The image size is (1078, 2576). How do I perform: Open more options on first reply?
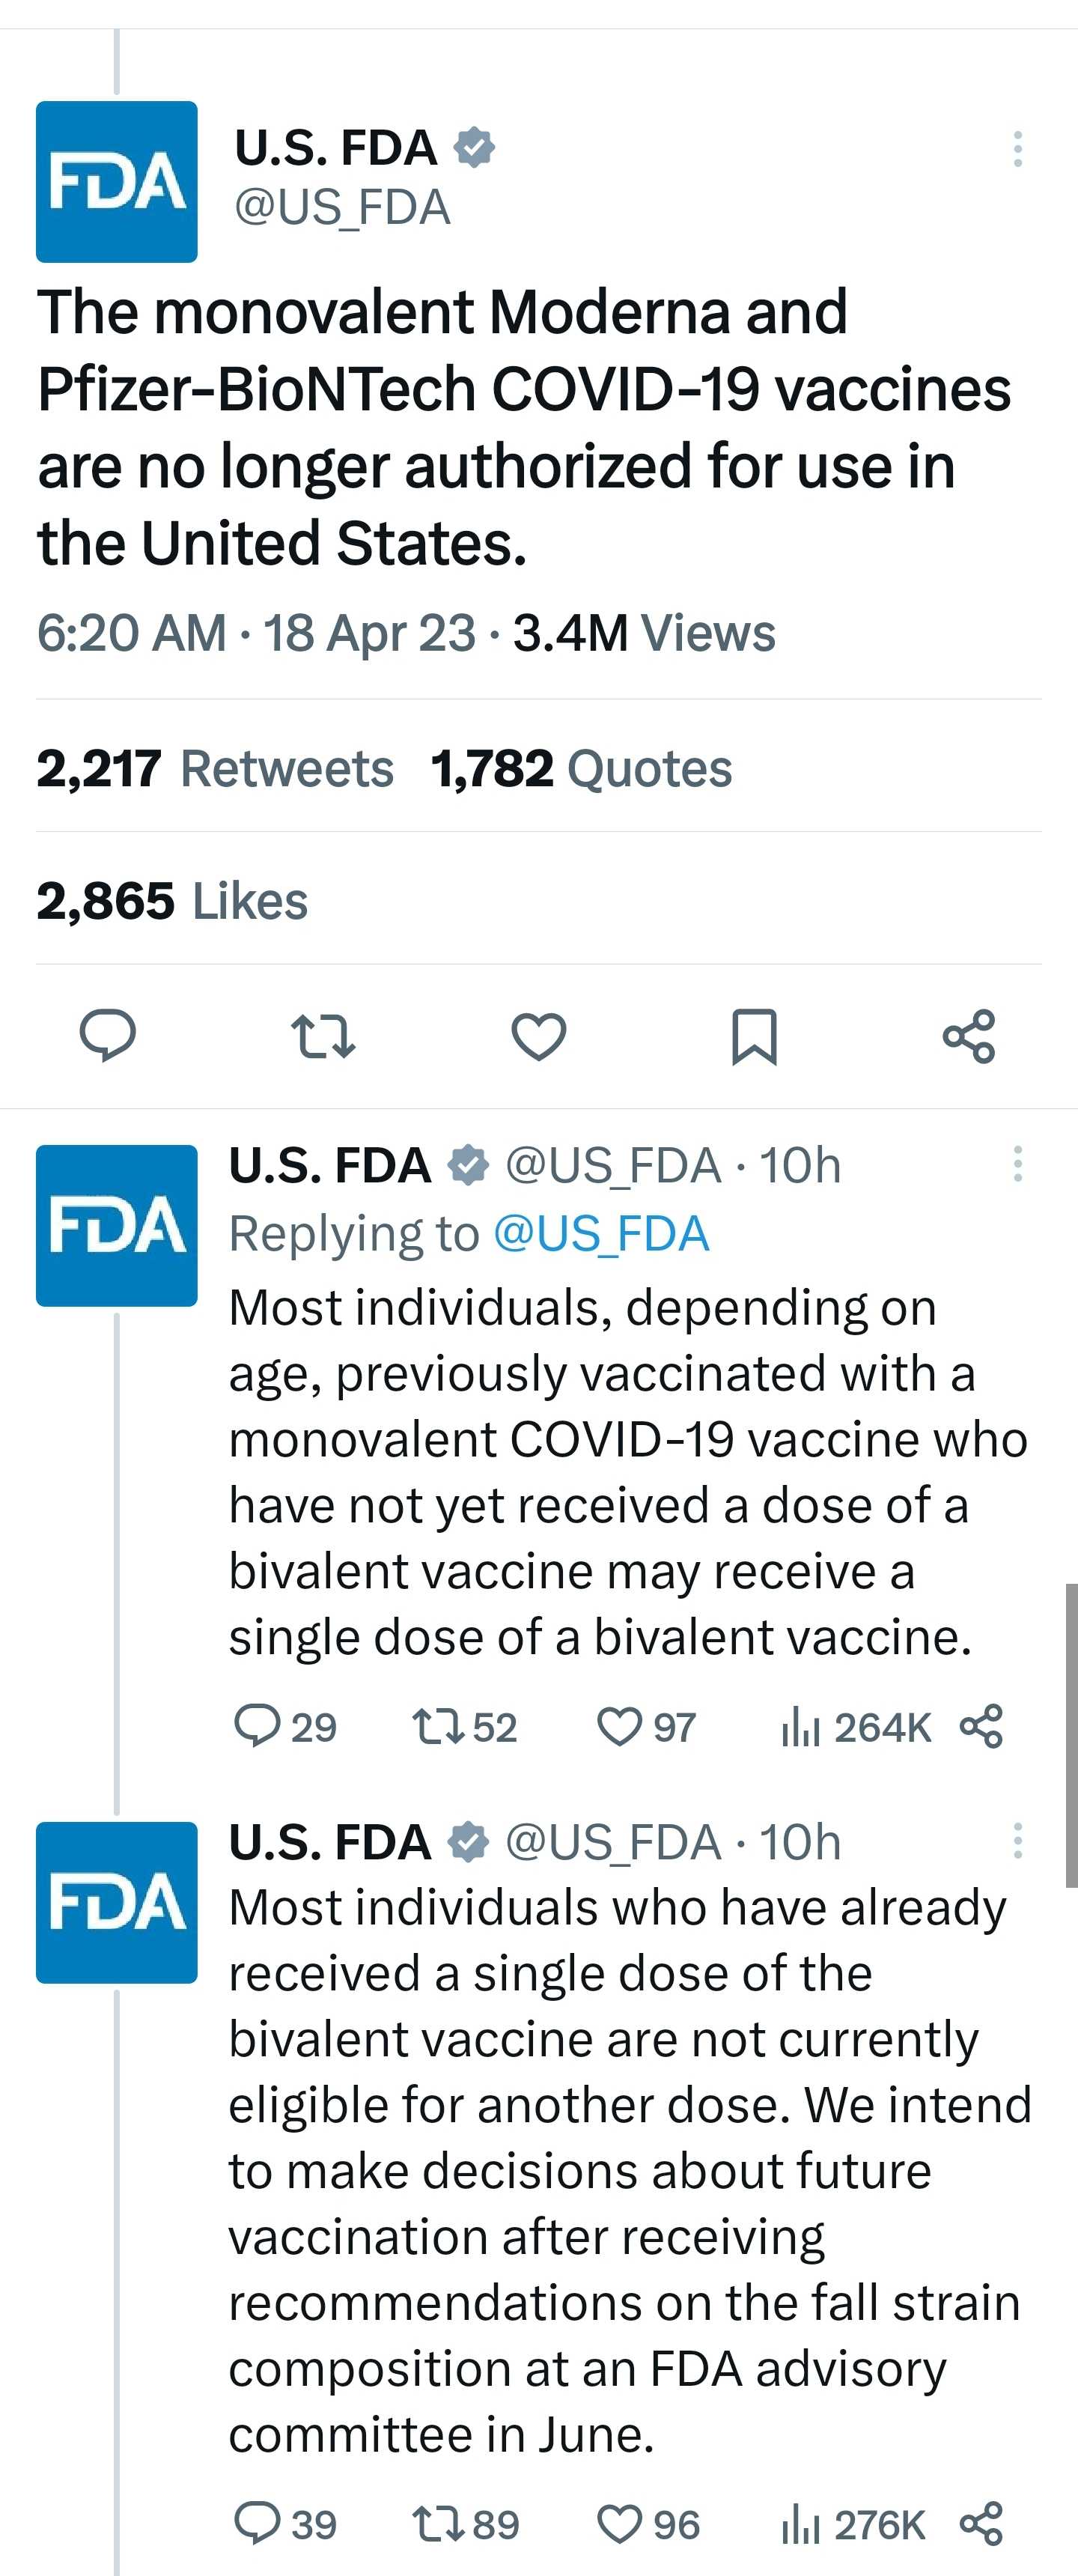[x=1017, y=1164]
